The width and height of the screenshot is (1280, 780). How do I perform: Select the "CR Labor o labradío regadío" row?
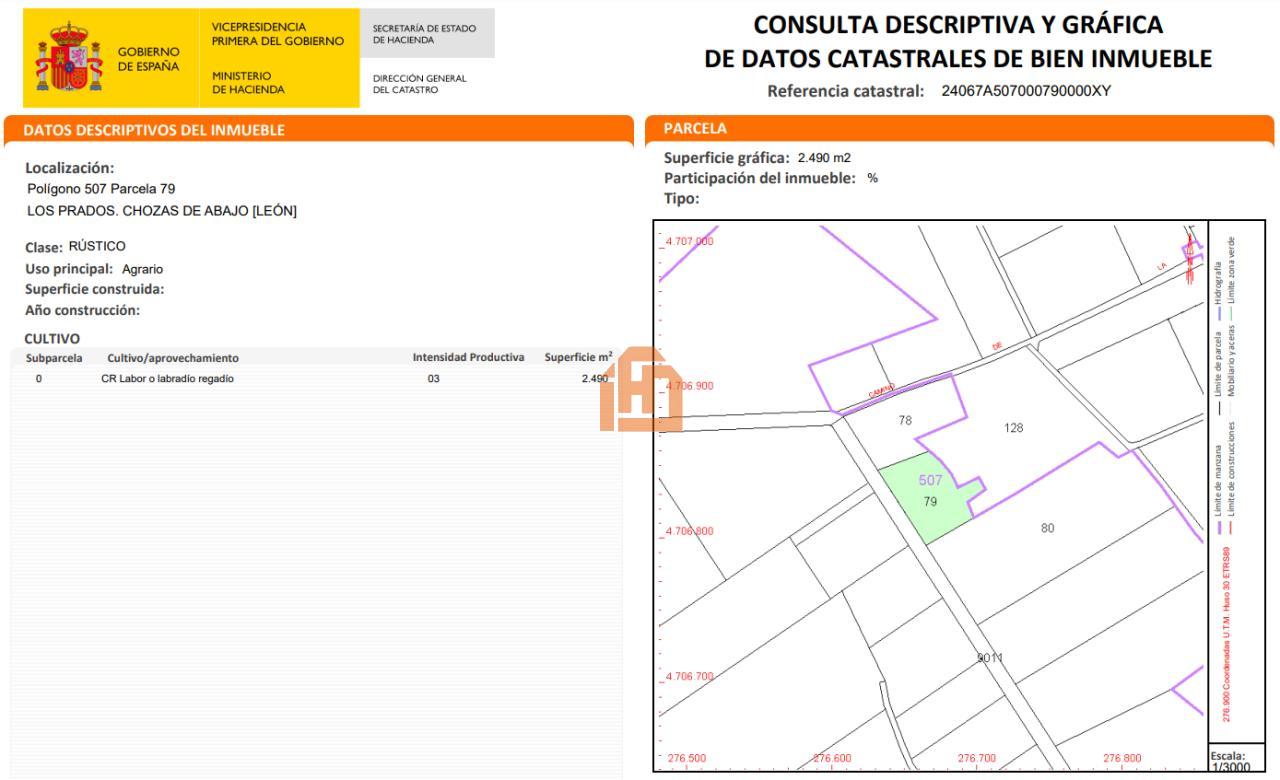(x=168, y=379)
